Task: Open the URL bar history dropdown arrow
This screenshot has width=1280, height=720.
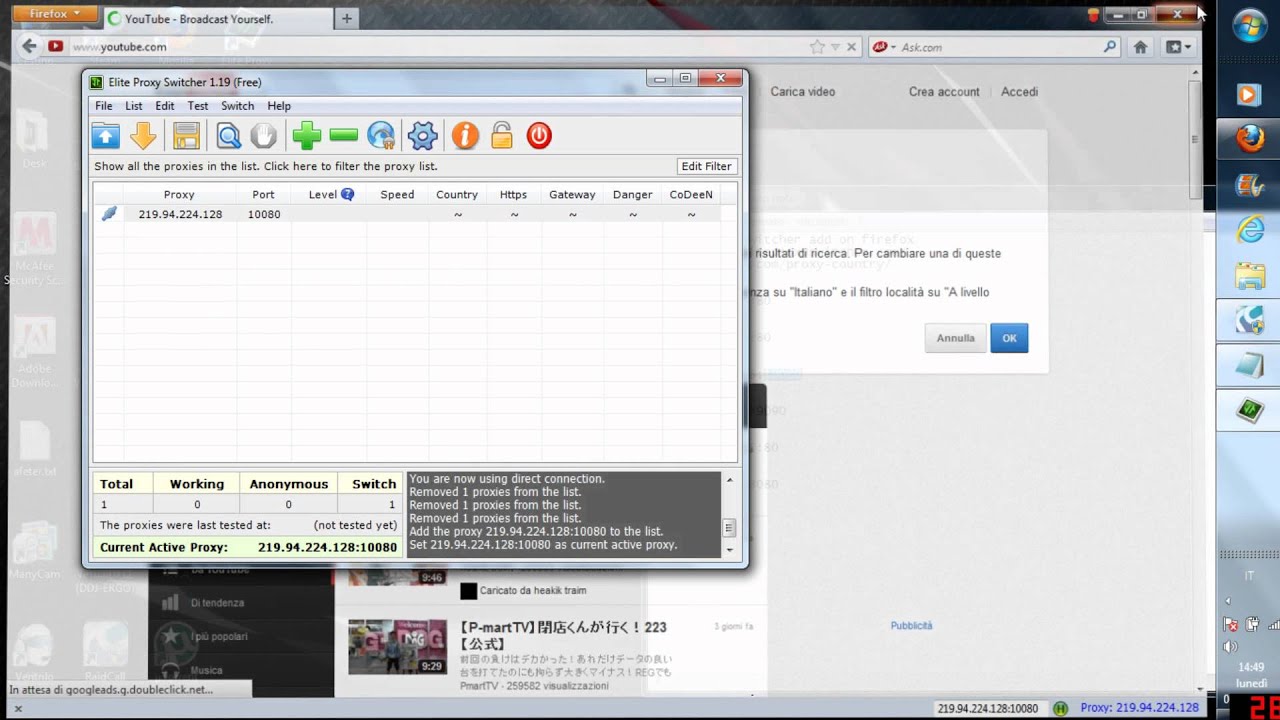Action: [x=835, y=46]
